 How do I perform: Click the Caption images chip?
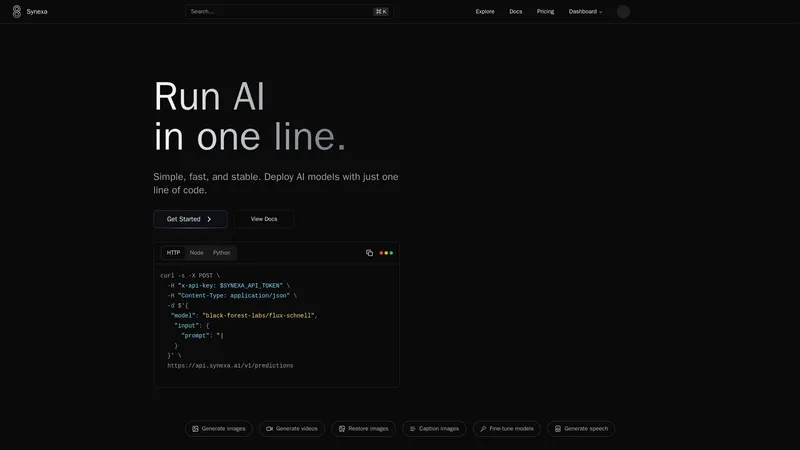coord(434,429)
